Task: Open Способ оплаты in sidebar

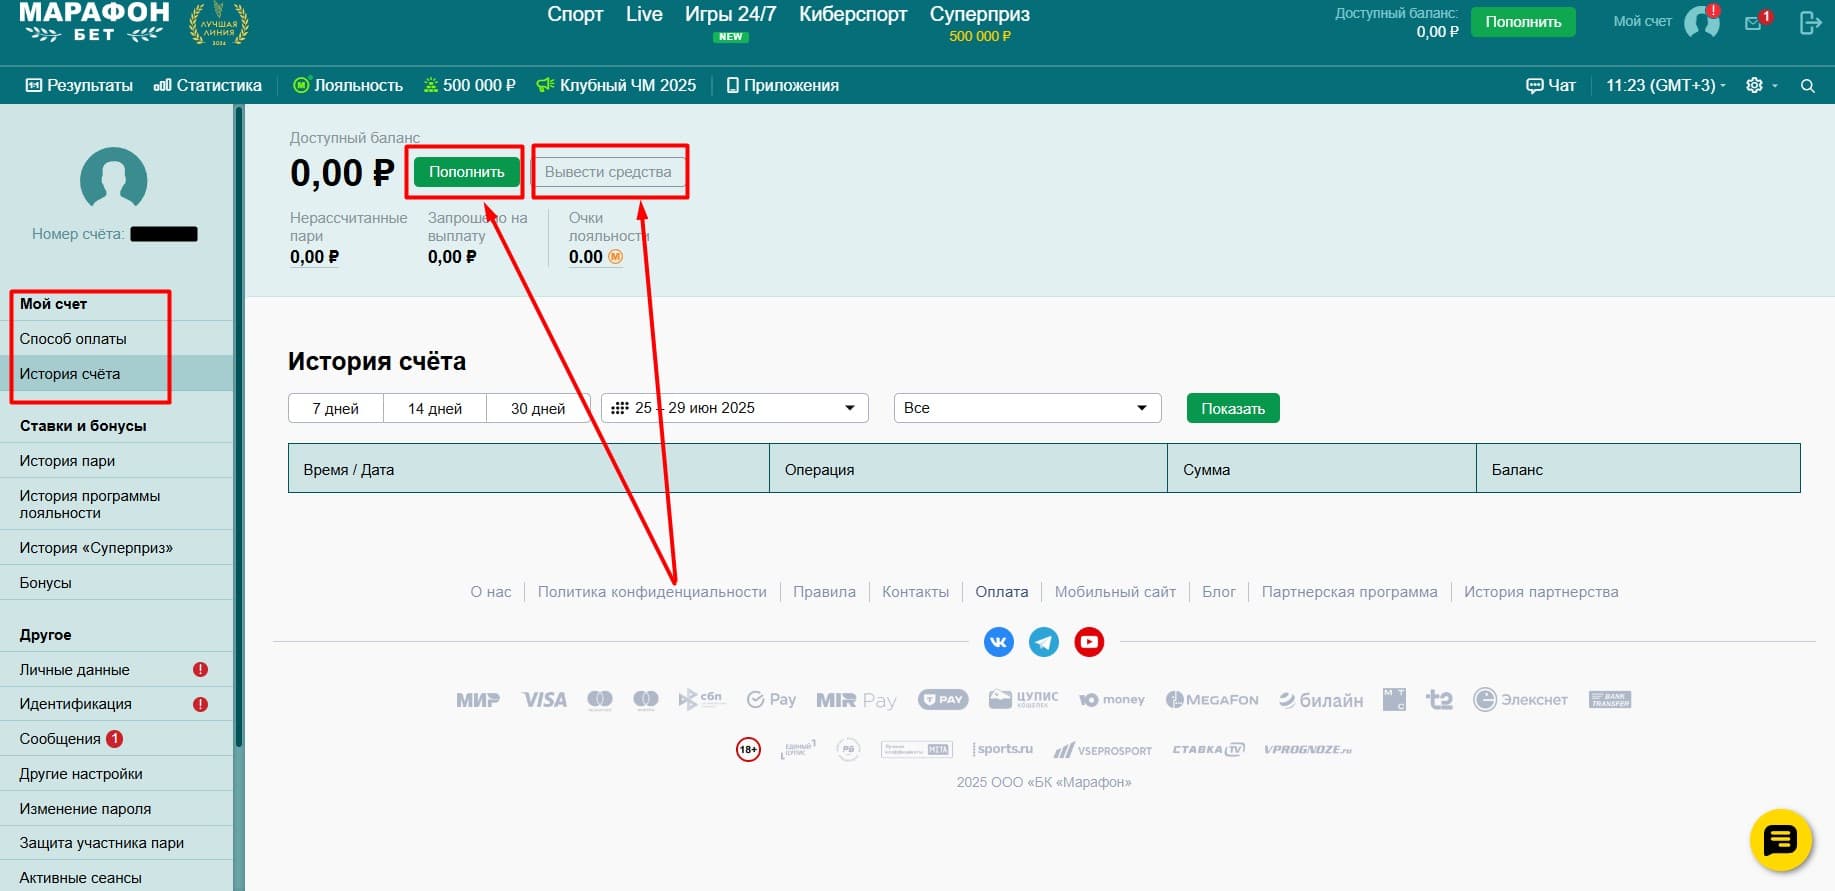Action: click(x=116, y=339)
